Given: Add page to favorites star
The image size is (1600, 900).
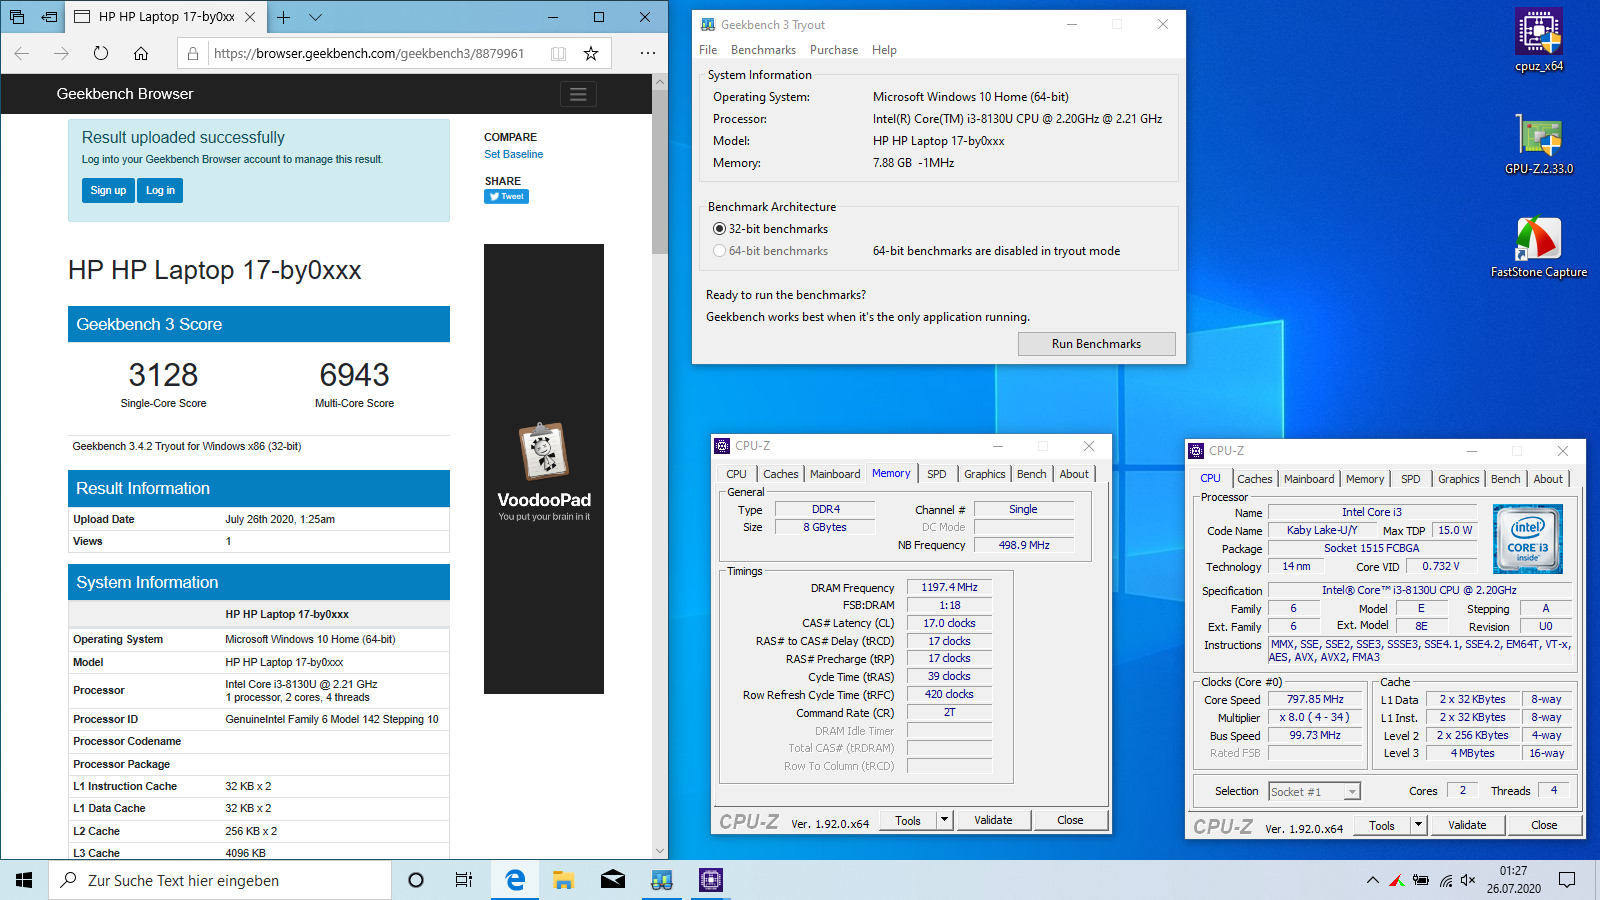Looking at the screenshot, I should (x=591, y=53).
